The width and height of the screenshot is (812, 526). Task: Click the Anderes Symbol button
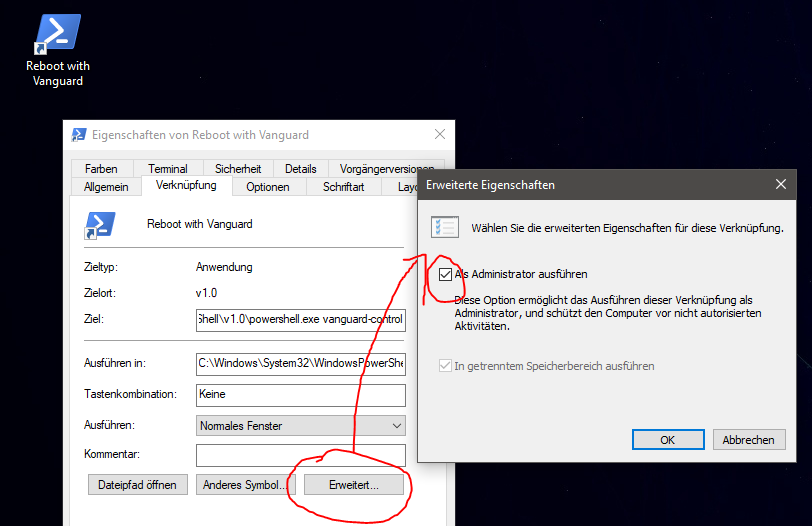pyautogui.click(x=245, y=485)
